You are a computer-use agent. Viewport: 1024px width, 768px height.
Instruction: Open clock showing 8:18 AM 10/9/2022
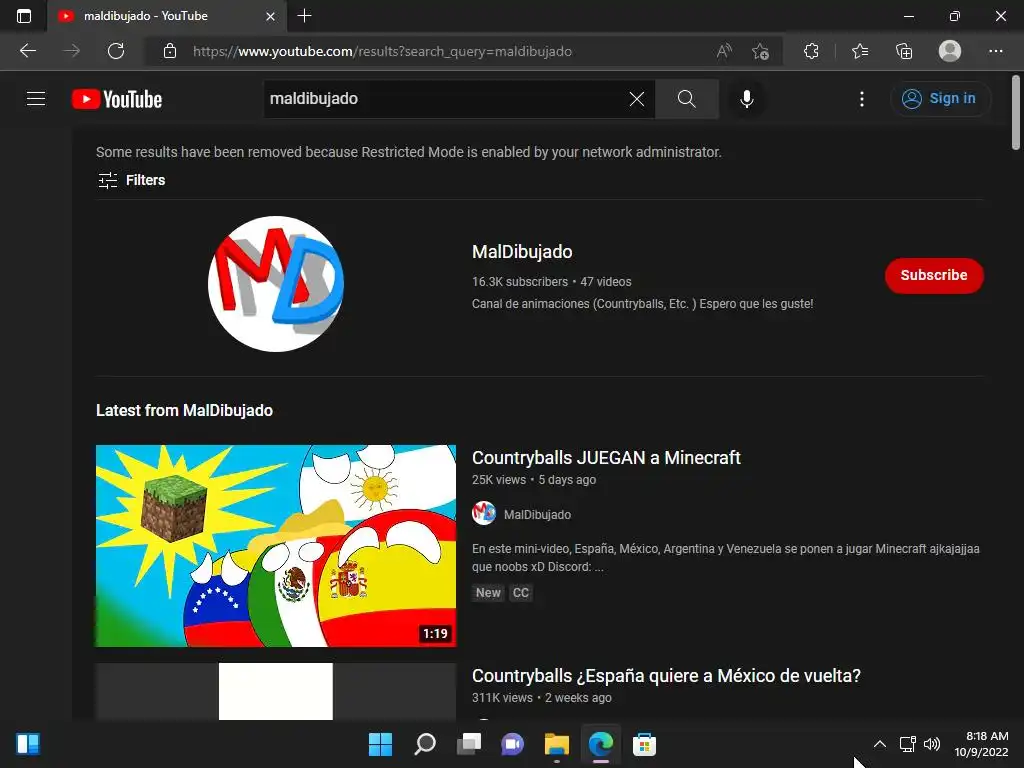tap(982, 744)
